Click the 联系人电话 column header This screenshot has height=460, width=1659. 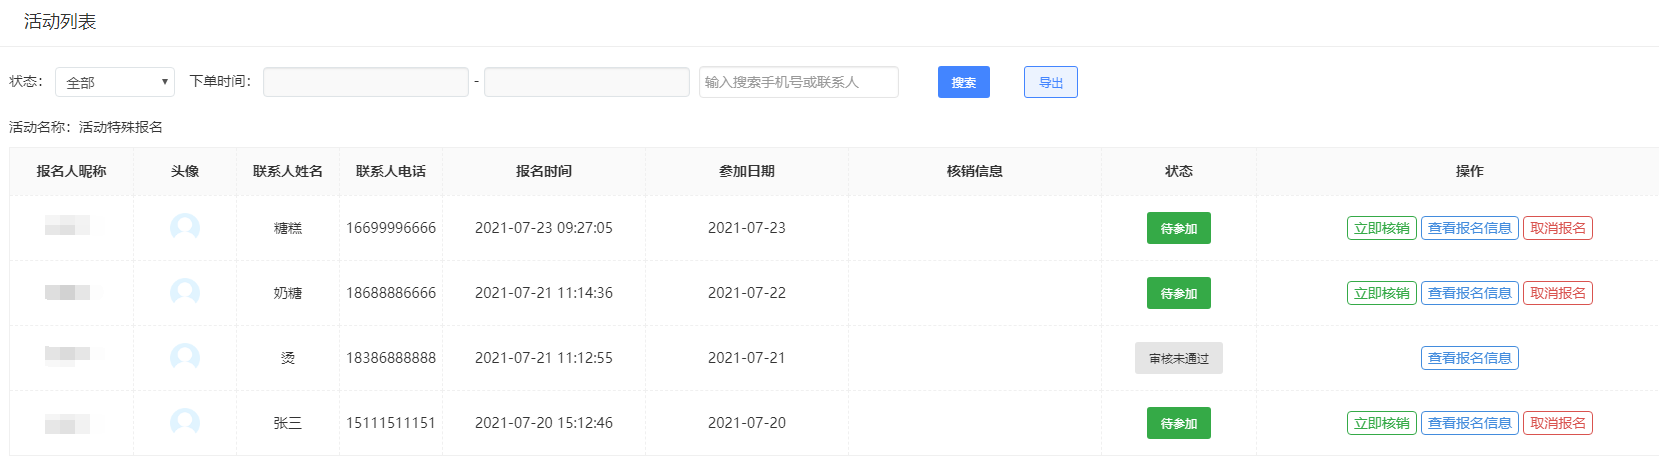391,171
